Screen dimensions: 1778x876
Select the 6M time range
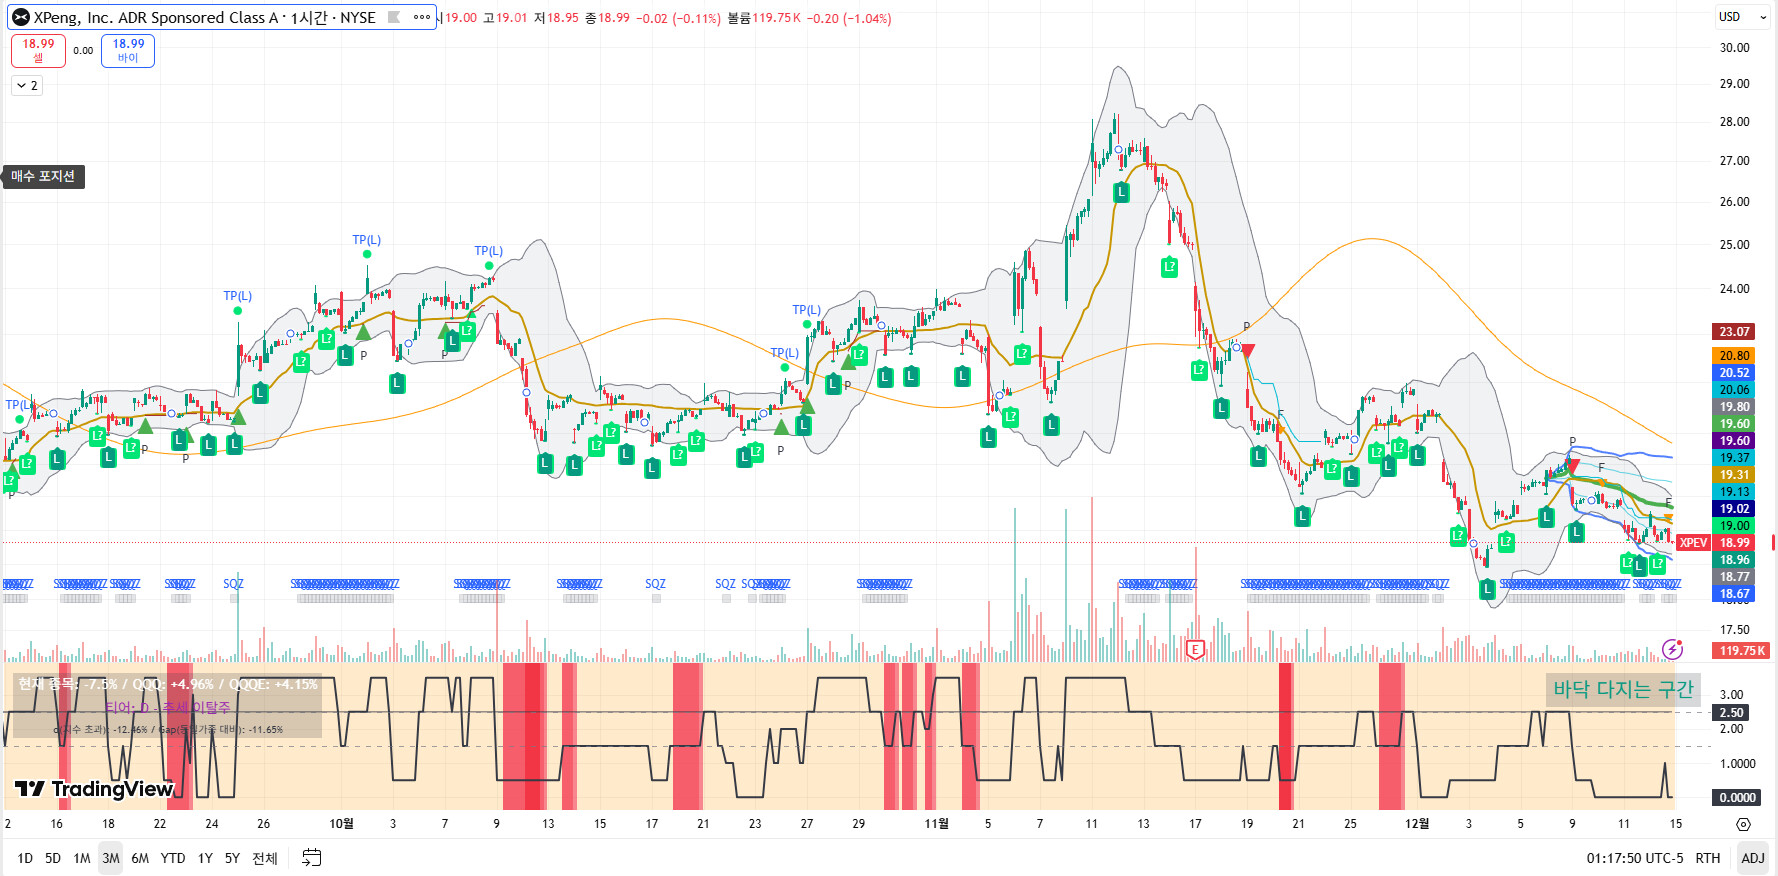point(140,858)
